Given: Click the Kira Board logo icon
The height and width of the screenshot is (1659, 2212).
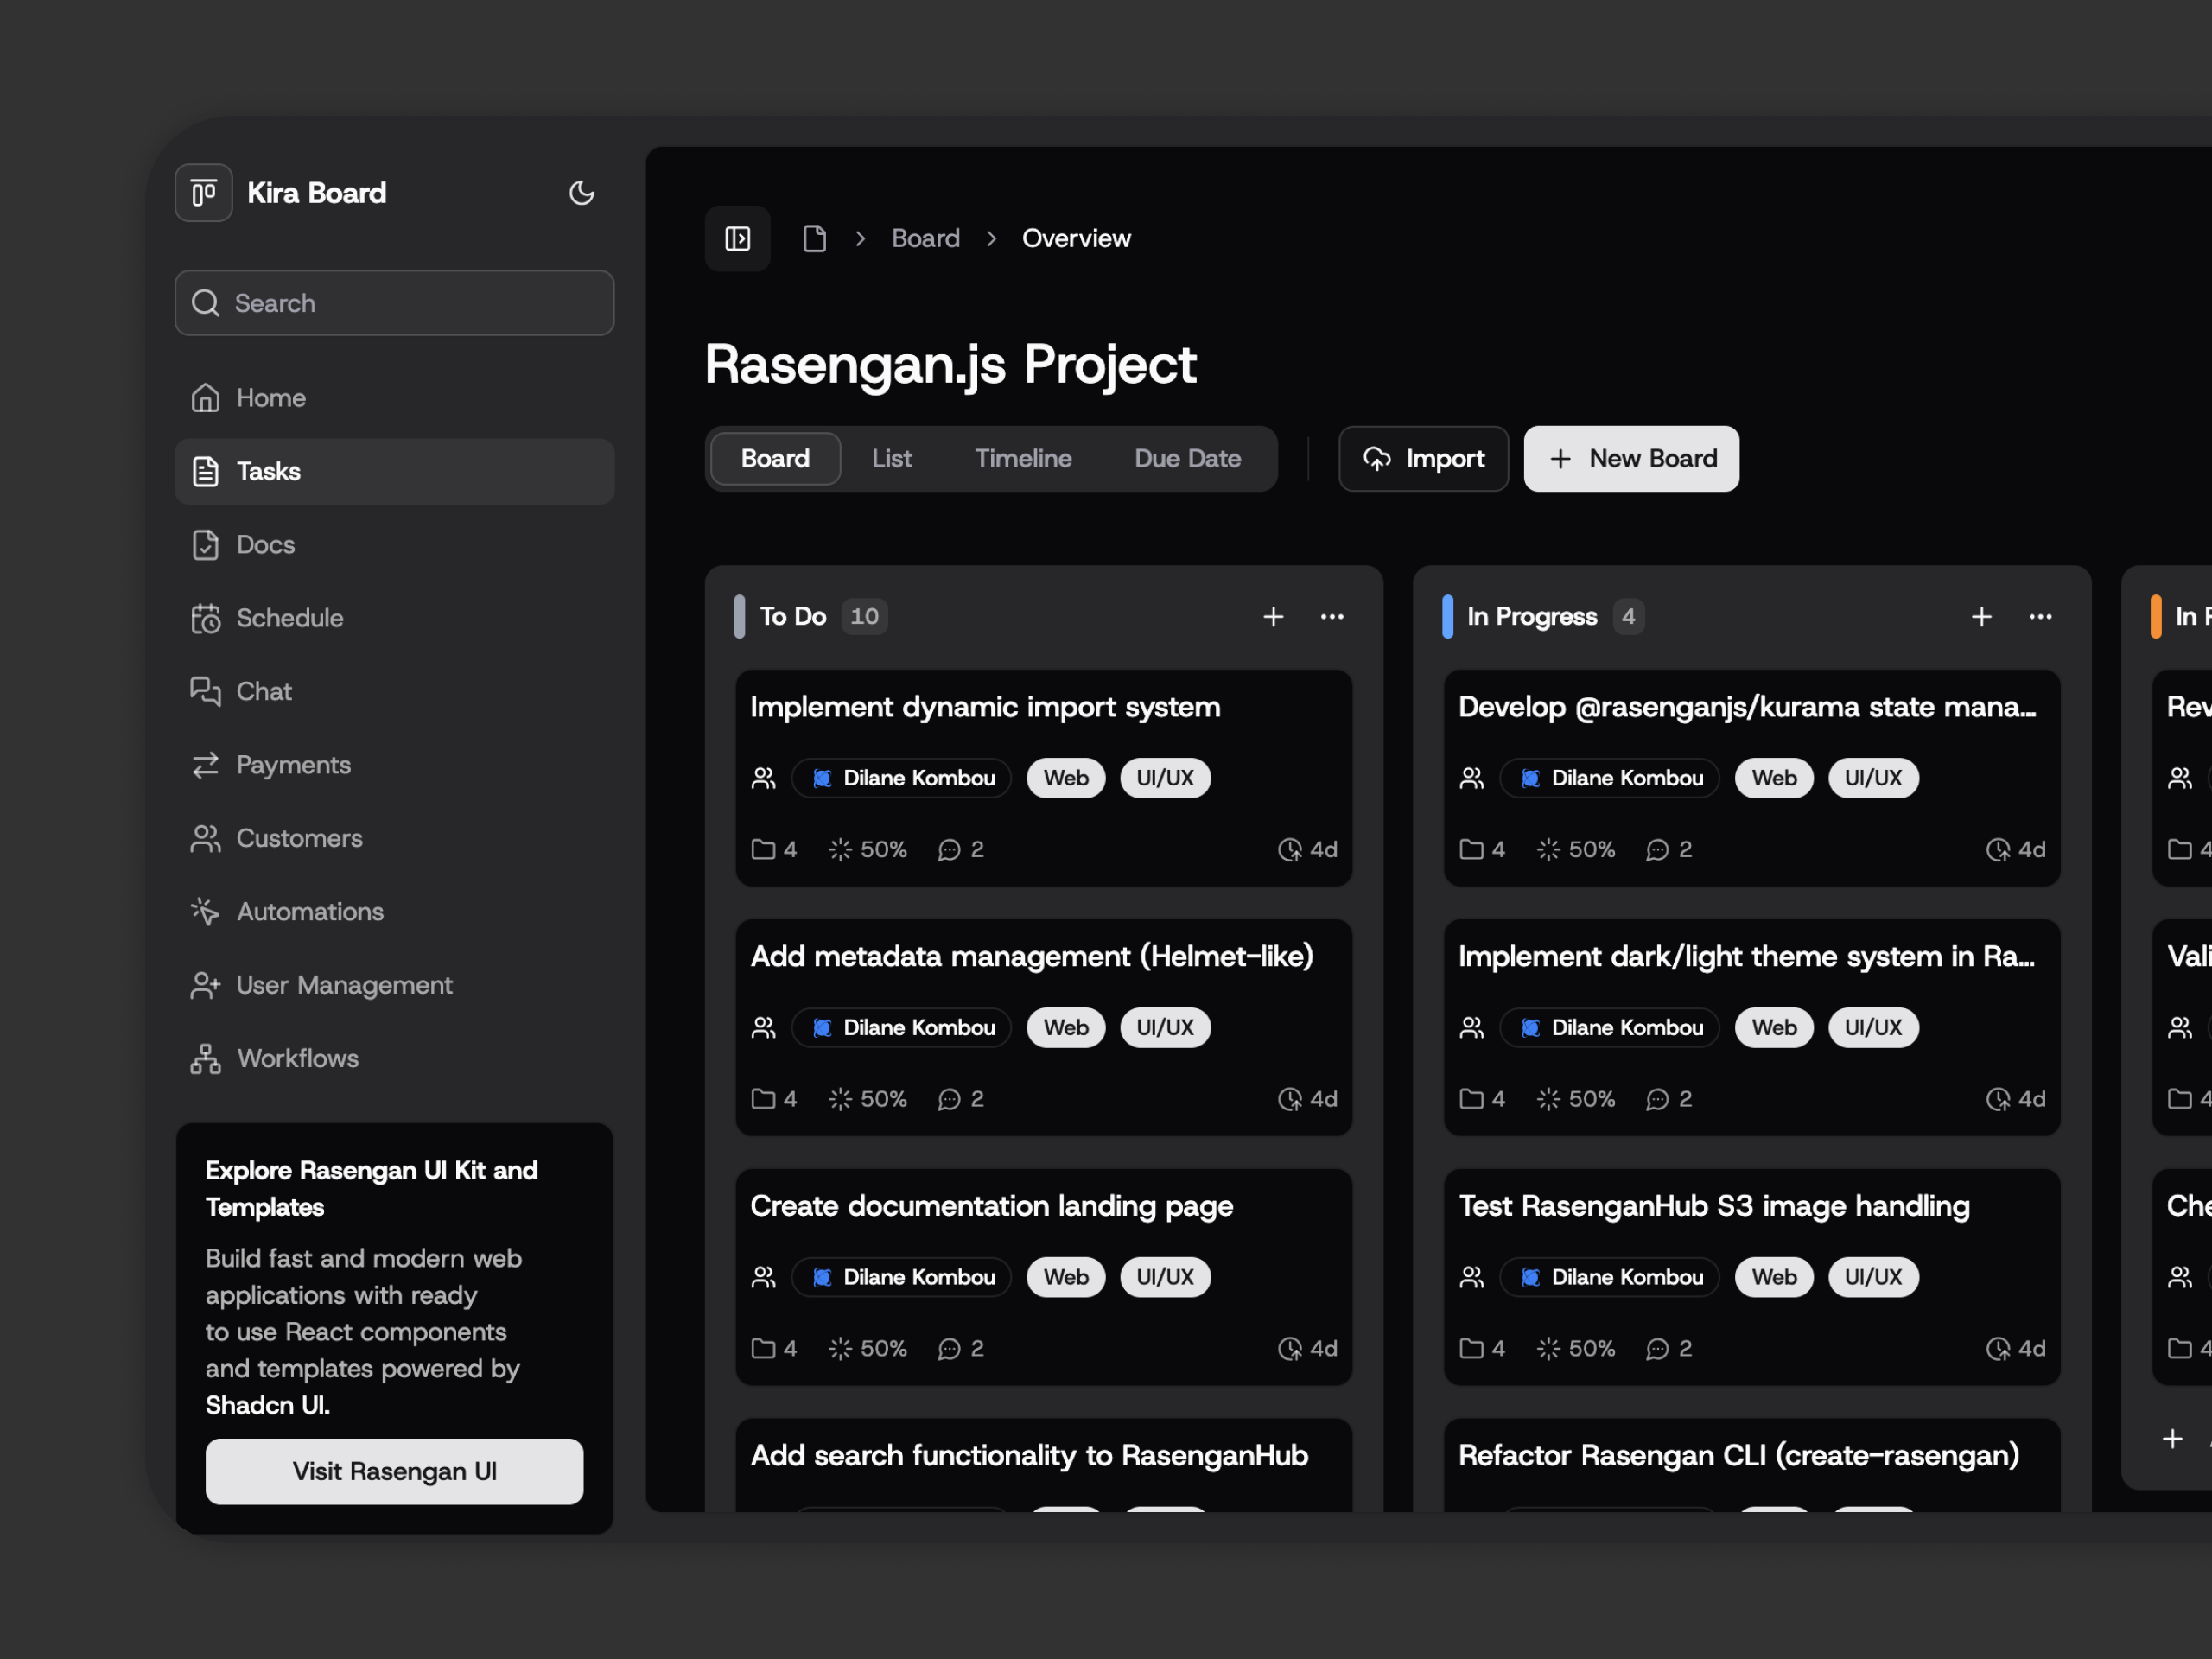Looking at the screenshot, I should (x=204, y=193).
